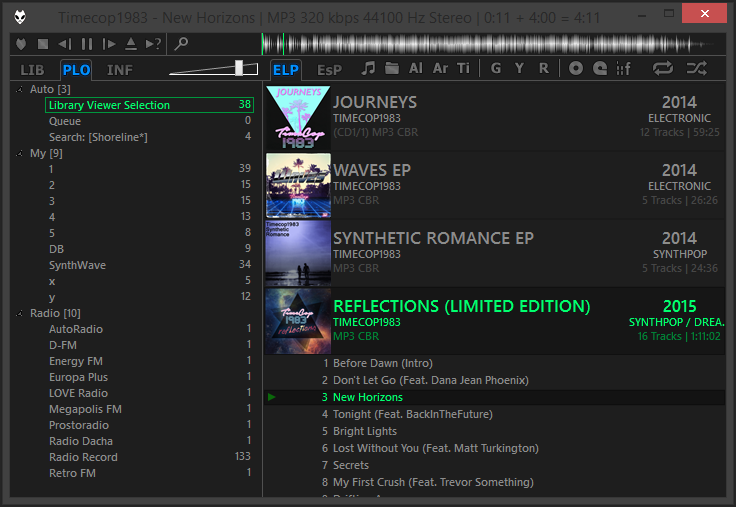The width and height of the screenshot is (736, 507).
Task: Open the Radio Record playlist
Action: (149, 457)
